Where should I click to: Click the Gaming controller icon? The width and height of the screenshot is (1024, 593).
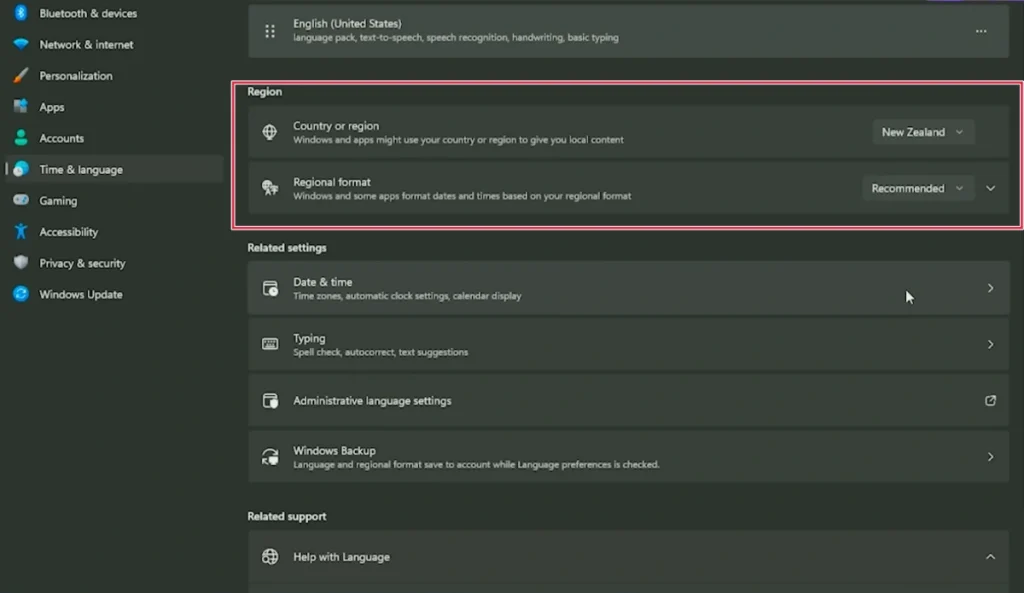click(x=21, y=200)
